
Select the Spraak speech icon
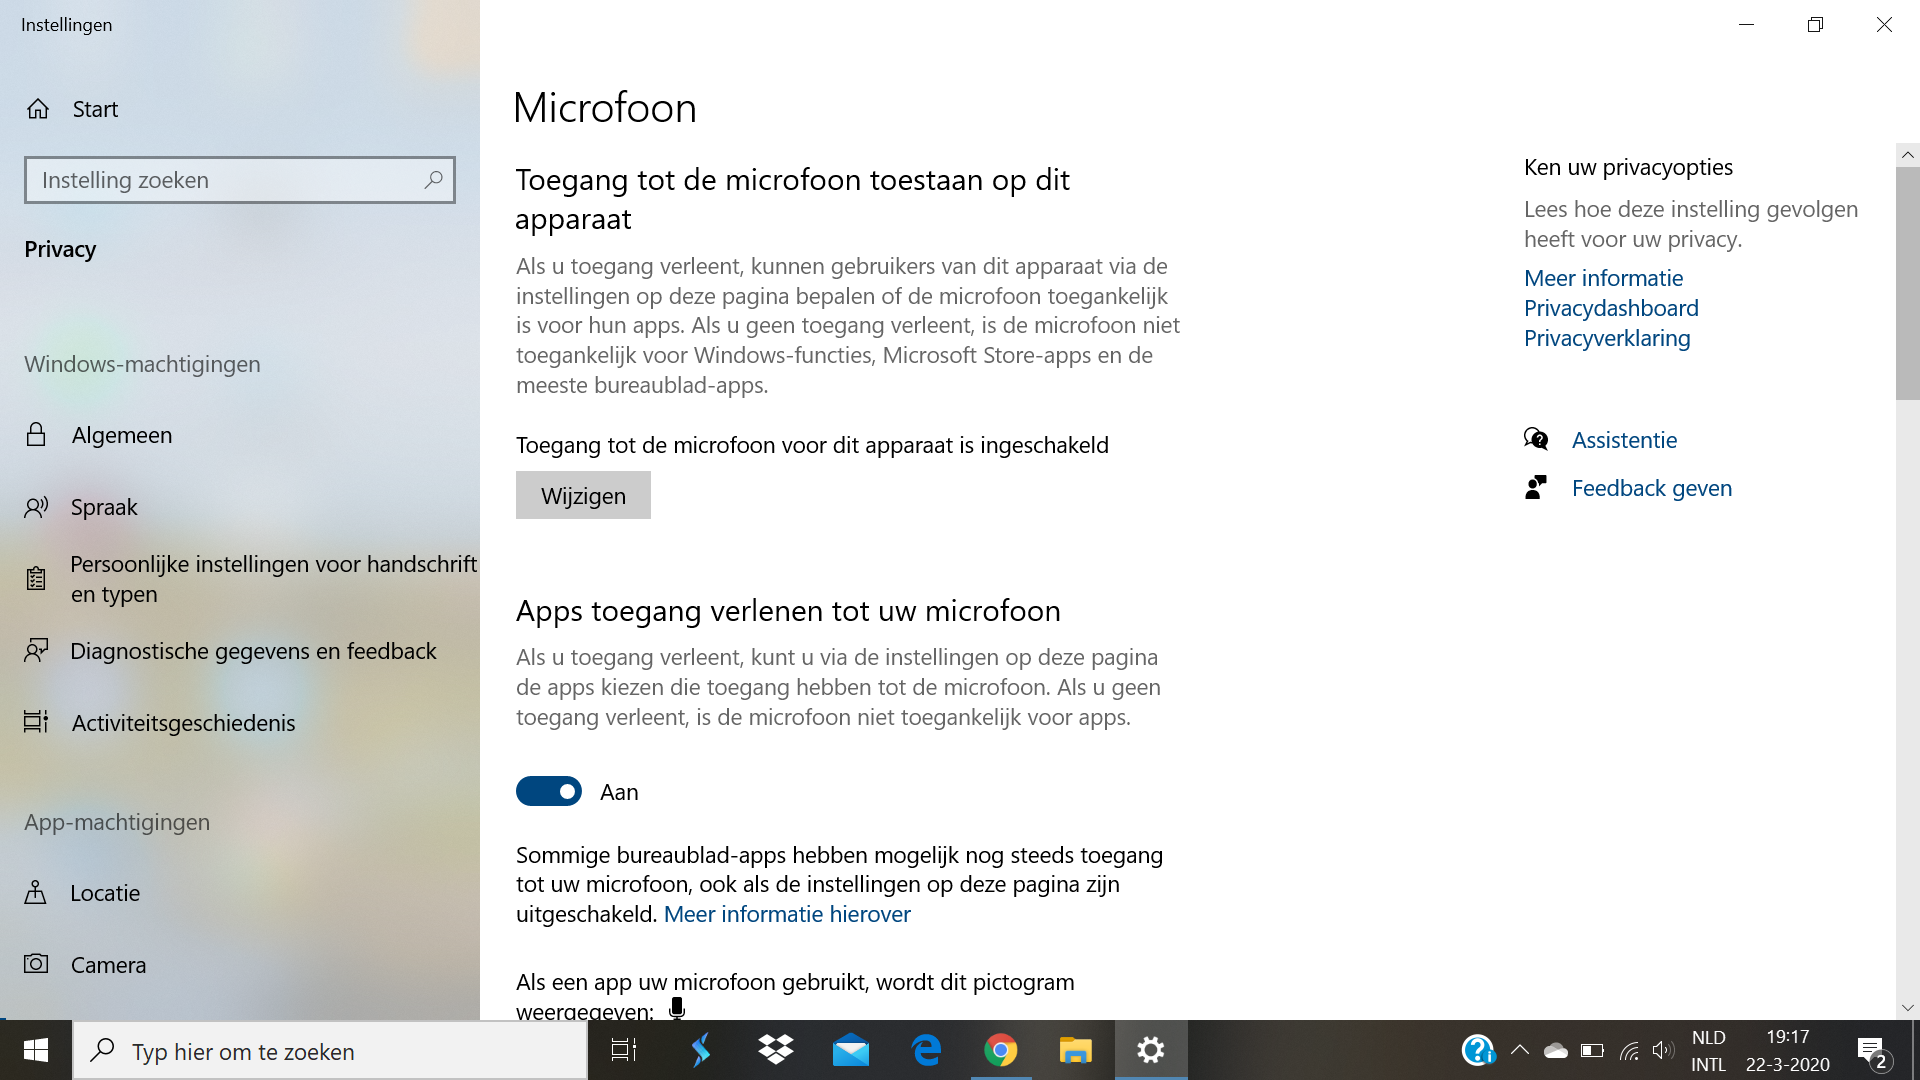(36, 507)
